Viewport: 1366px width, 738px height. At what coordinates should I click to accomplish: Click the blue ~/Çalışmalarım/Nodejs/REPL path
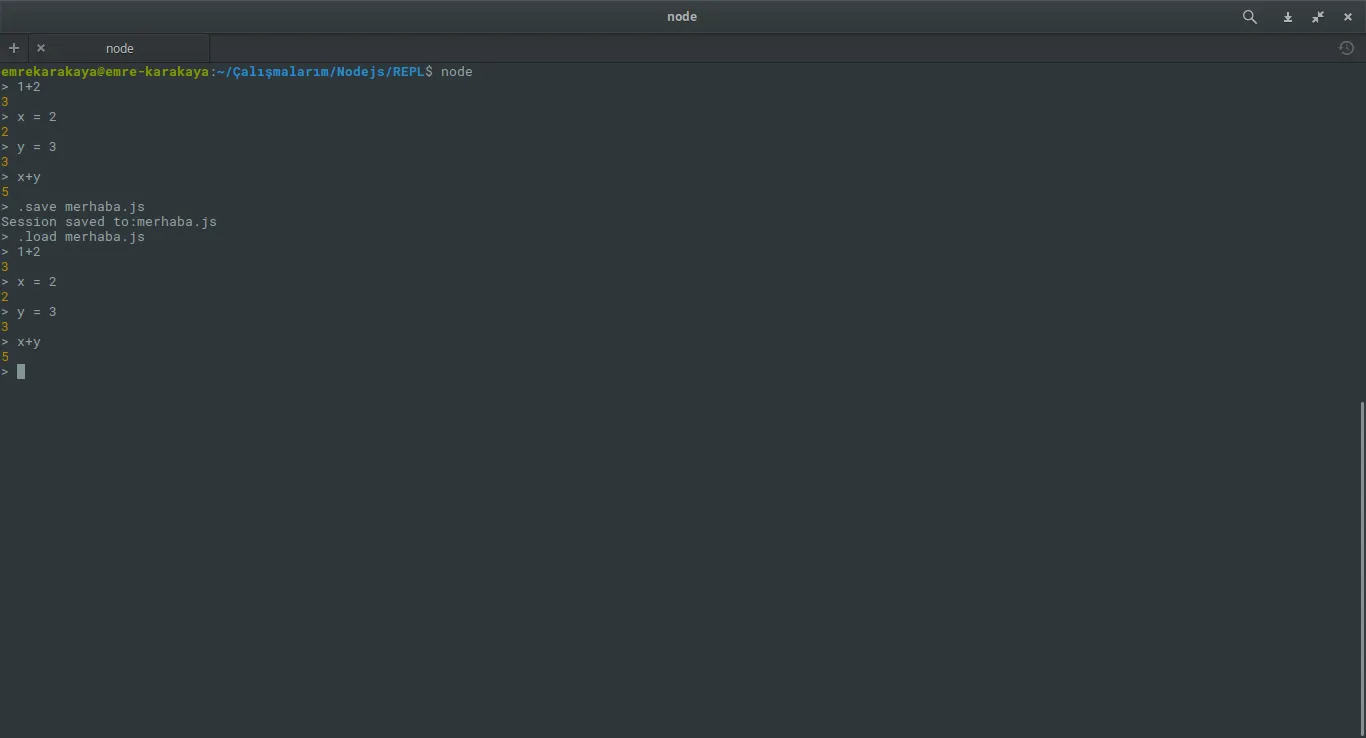tap(320, 72)
